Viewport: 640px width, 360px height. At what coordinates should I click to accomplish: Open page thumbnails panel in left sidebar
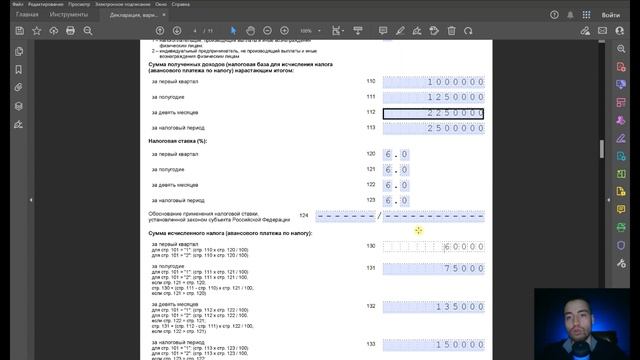(19, 51)
